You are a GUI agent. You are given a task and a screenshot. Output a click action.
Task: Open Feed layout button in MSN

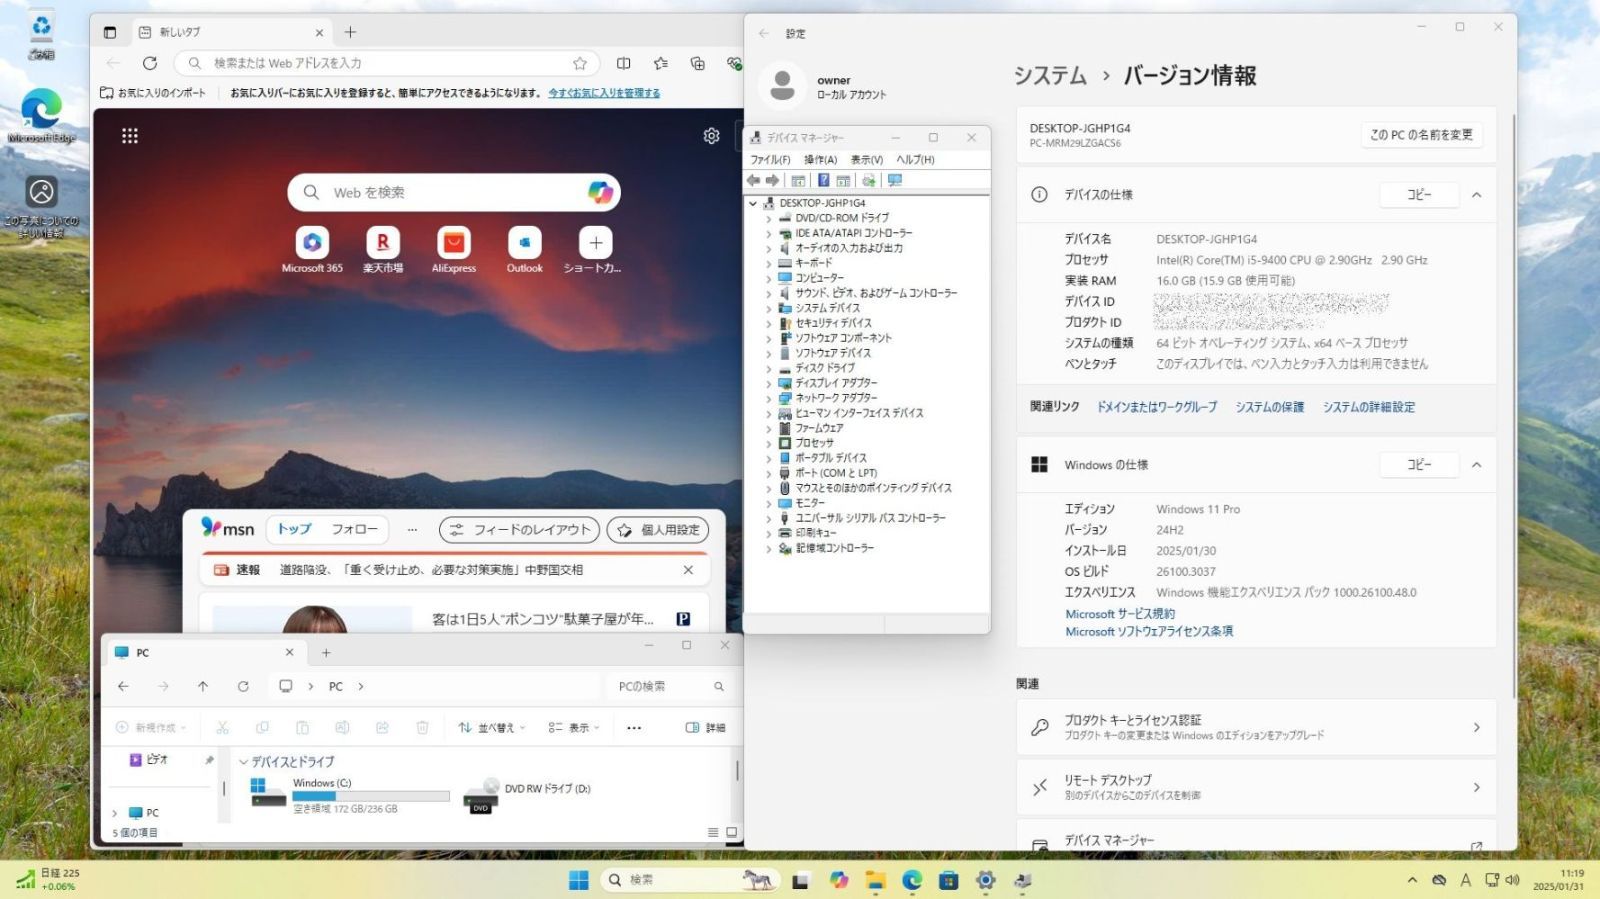519,530
